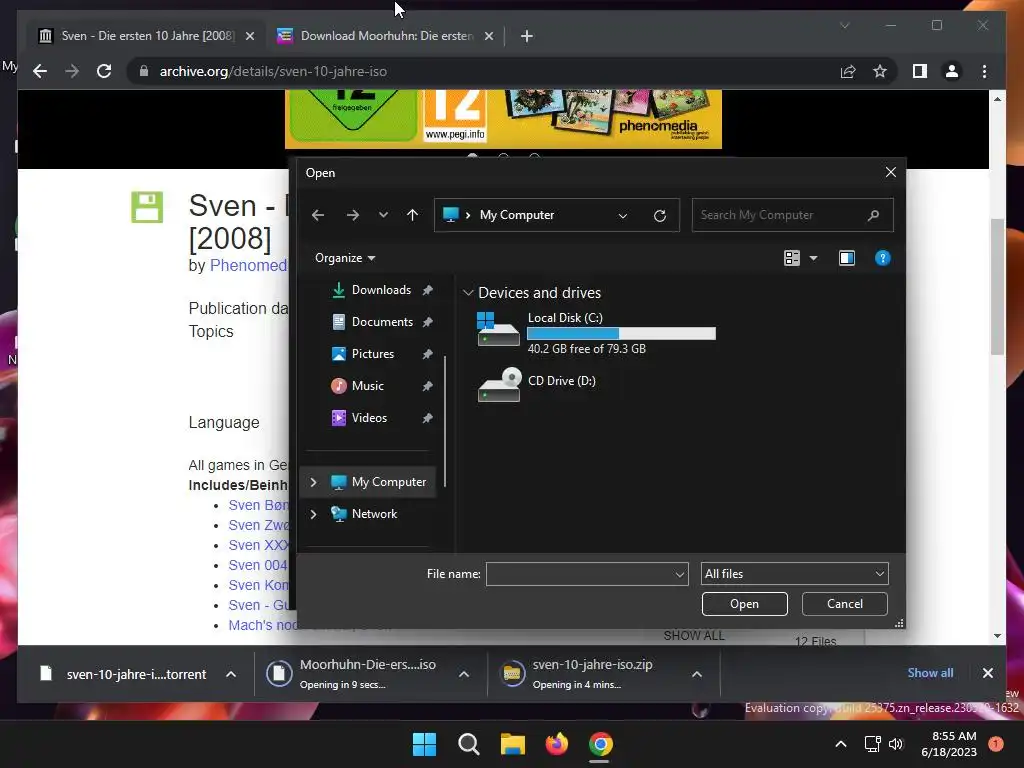Go back in Chrome

click(40, 71)
